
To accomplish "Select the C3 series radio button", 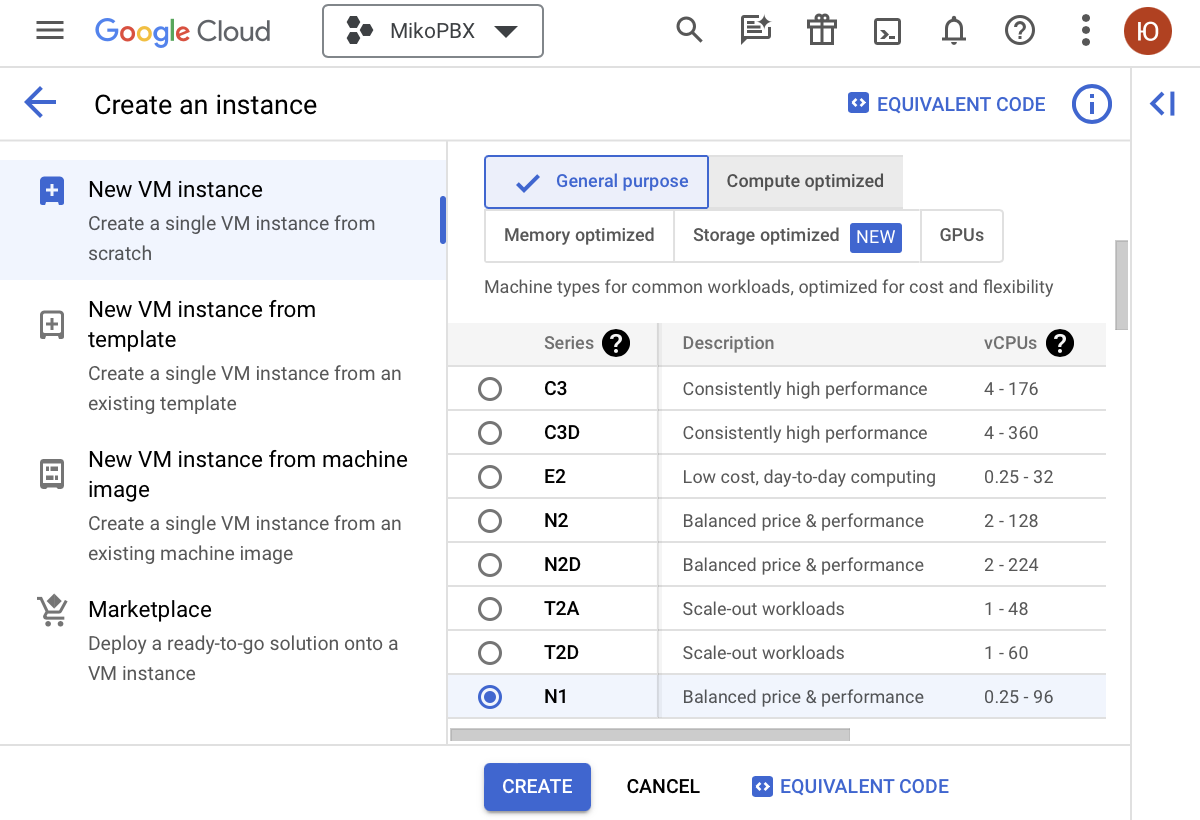I will pyautogui.click(x=490, y=389).
